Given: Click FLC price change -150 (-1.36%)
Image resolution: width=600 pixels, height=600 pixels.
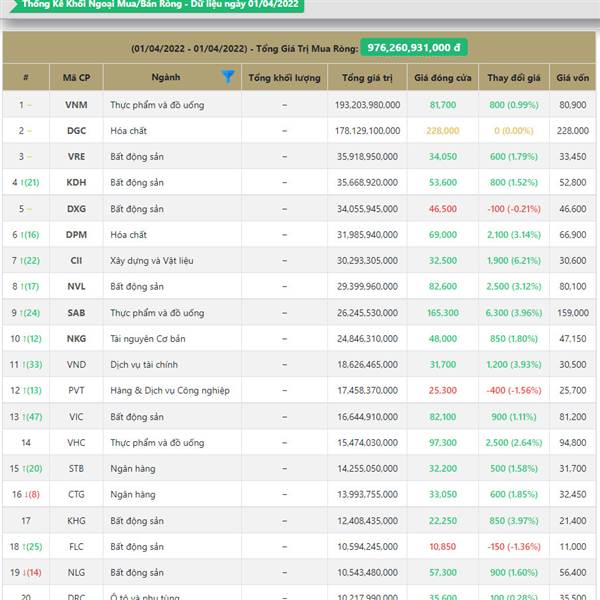Looking at the screenshot, I should click(x=514, y=546).
